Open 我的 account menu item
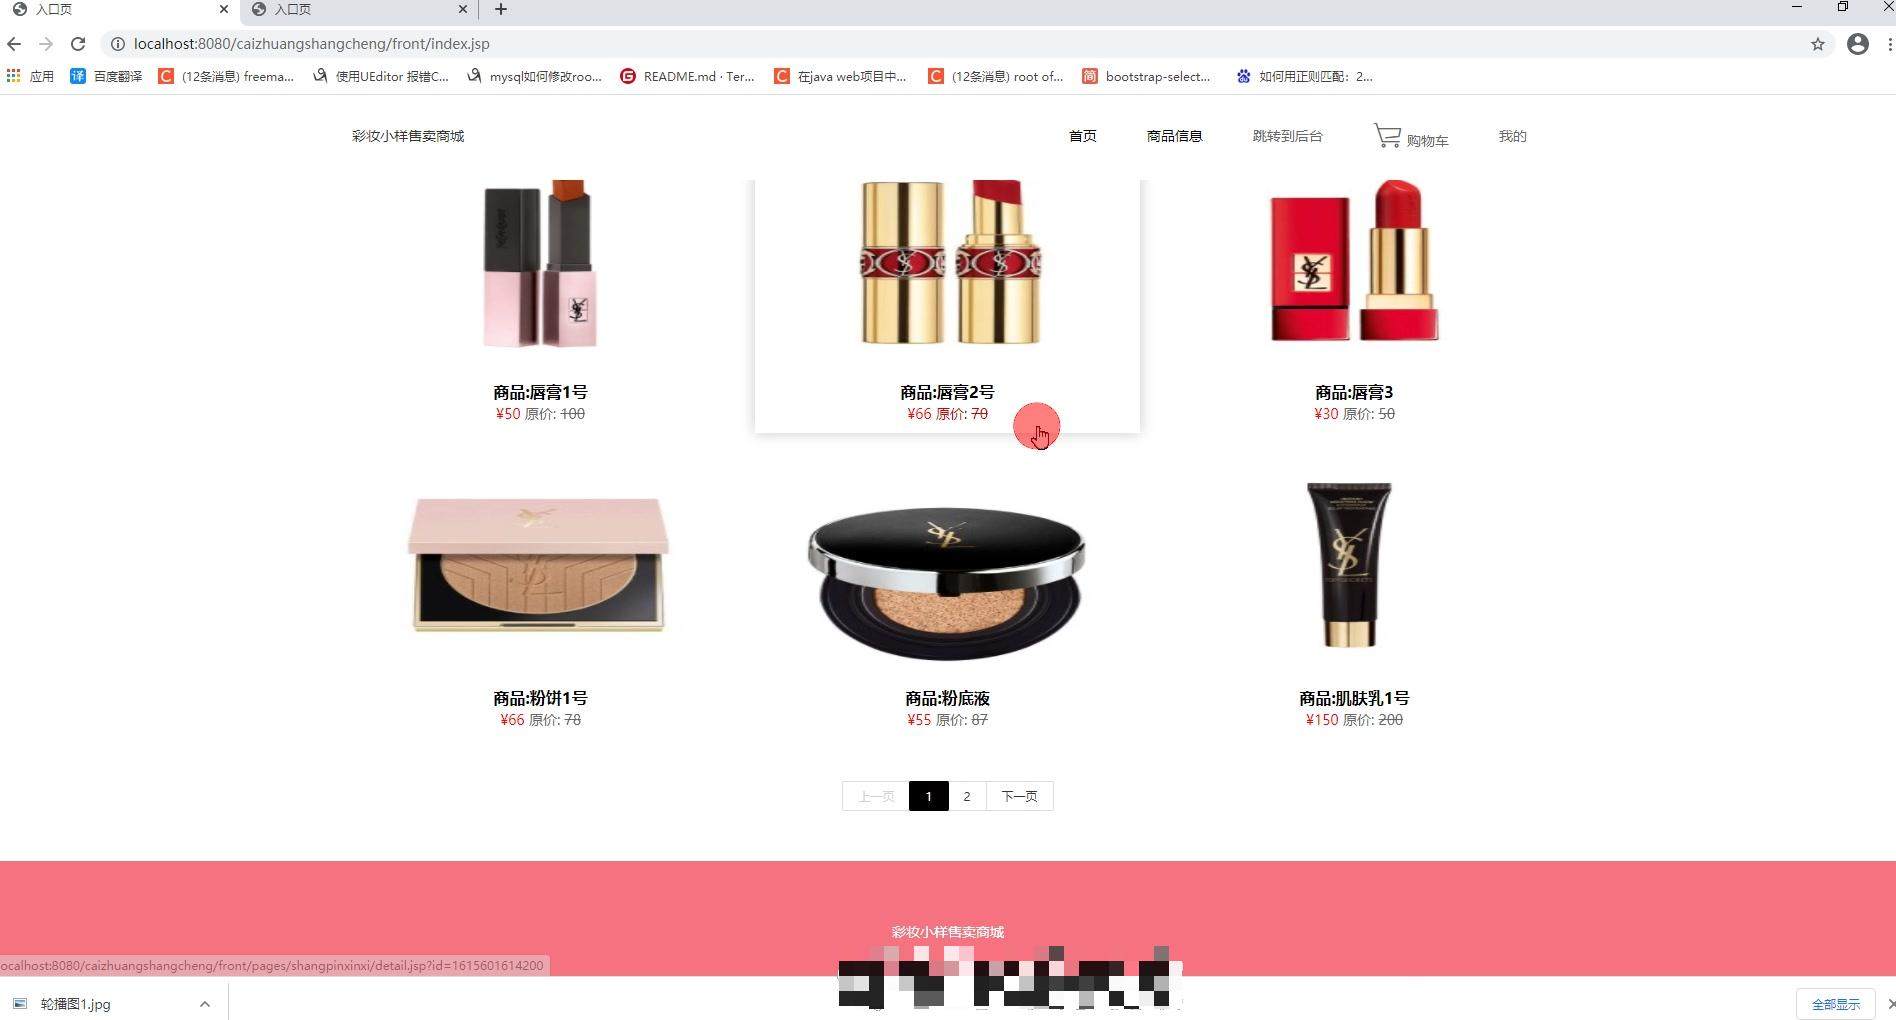The width and height of the screenshot is (1896, 1020). click(1513, 136)
